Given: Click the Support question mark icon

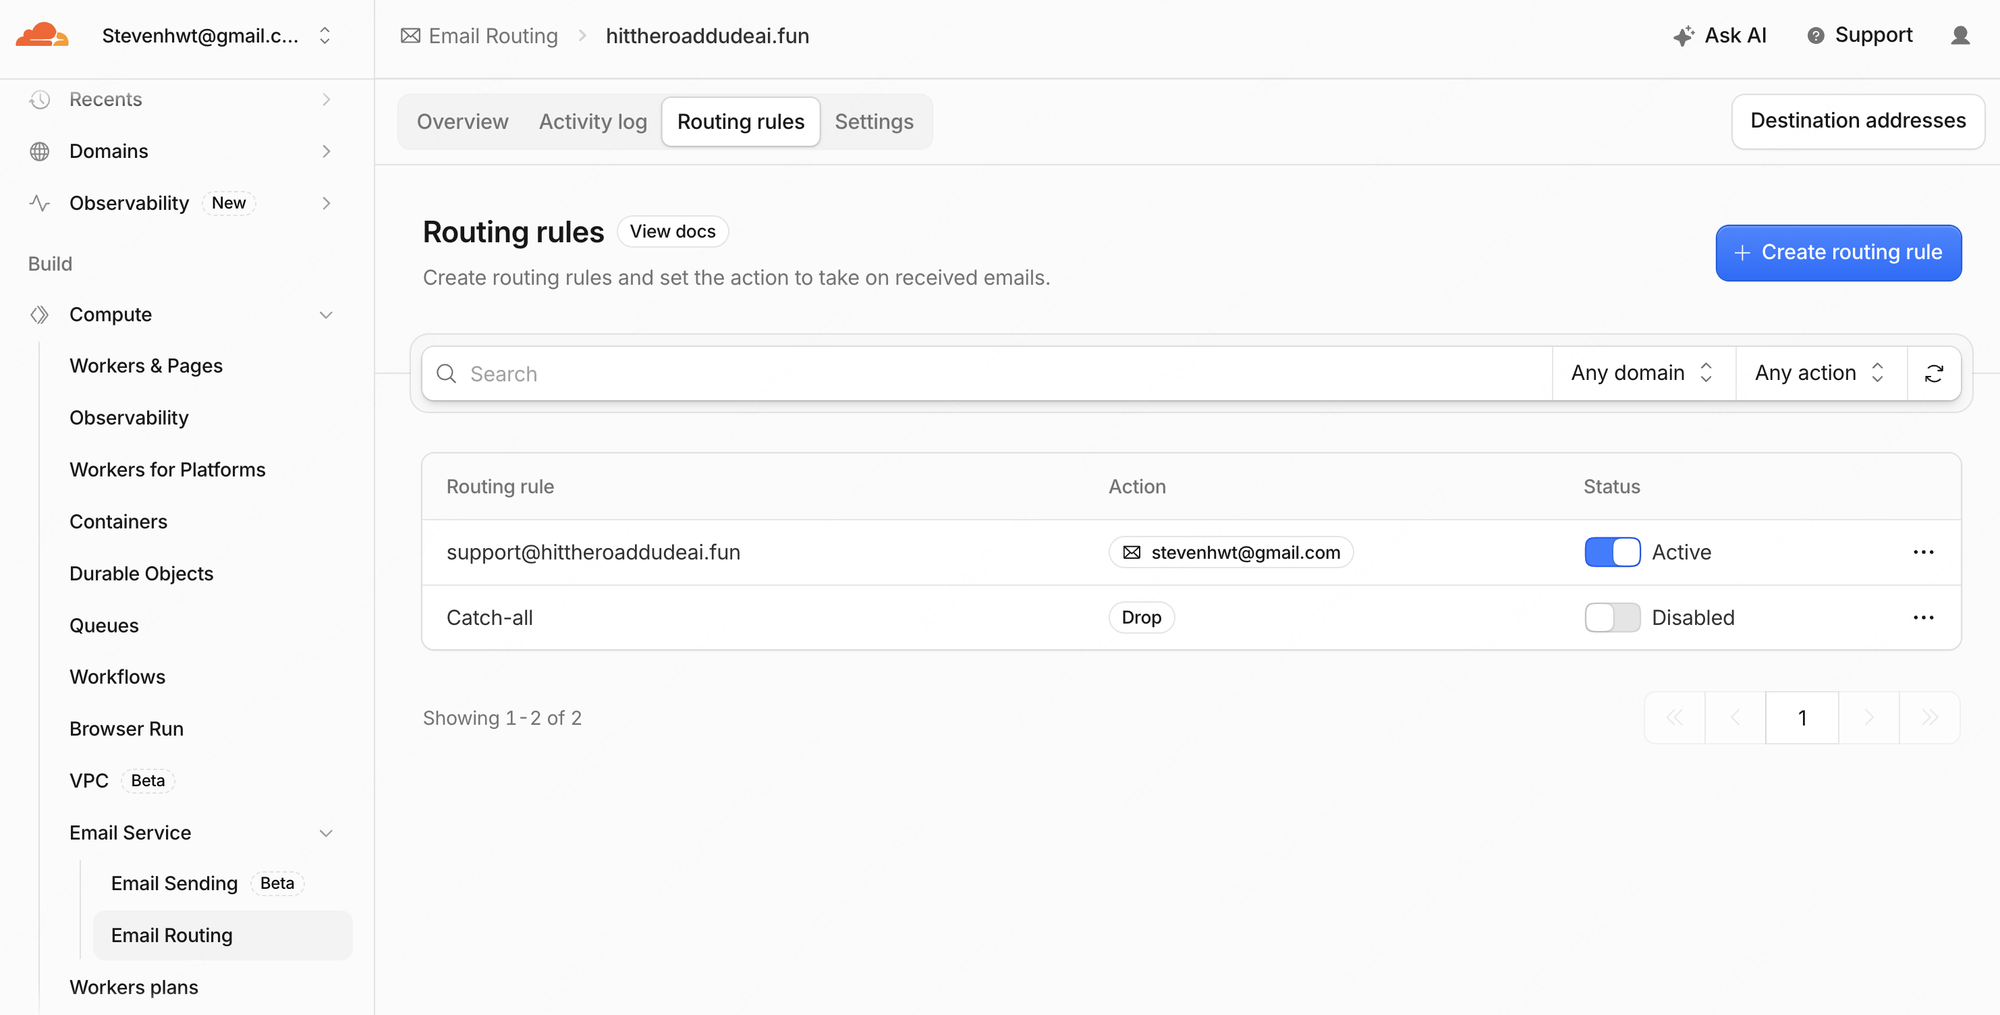Looking at the screenshot, I should [x=1816, y=36].
